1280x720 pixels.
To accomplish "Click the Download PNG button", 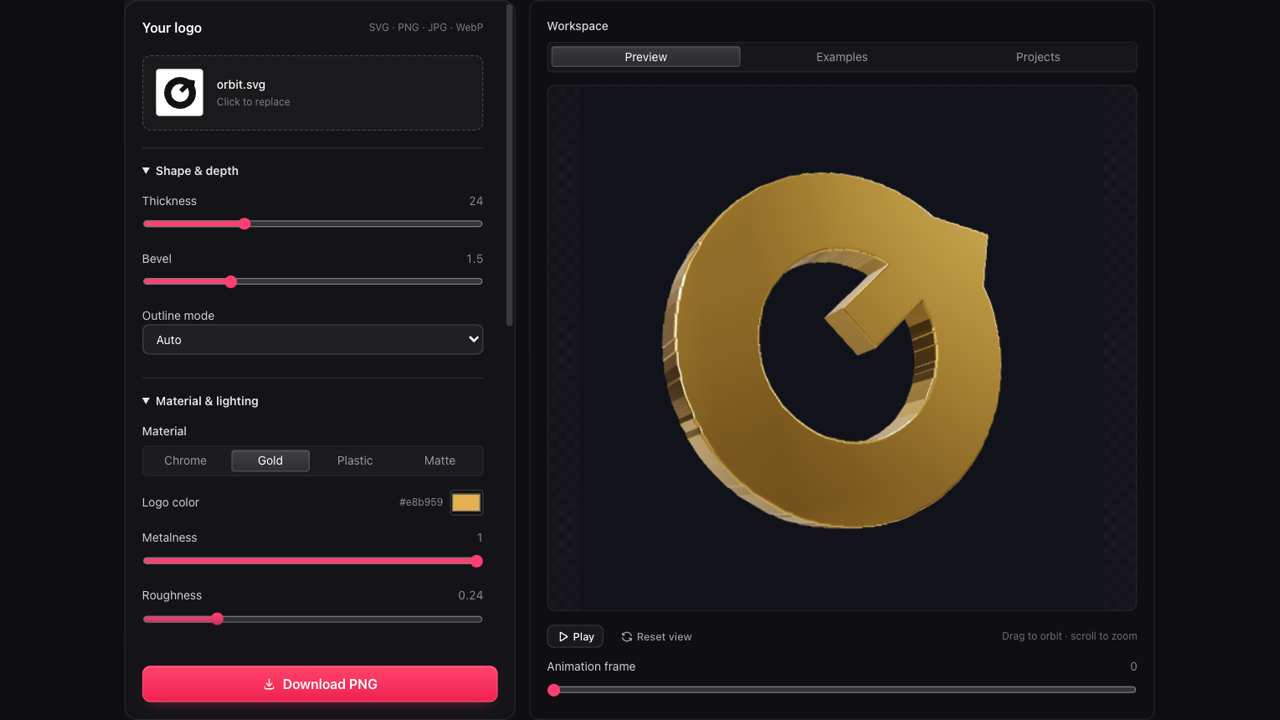I will coord(320,684).
